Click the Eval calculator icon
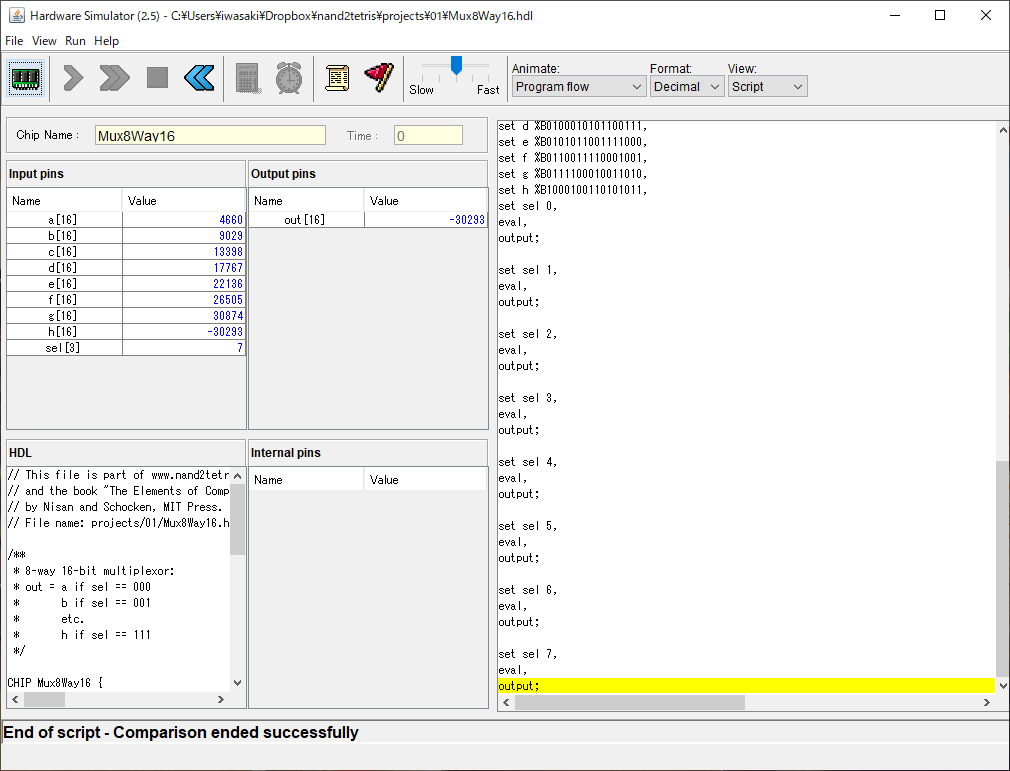The height and width of the screenshot is (771, 1010). click(x=248, y=78)
